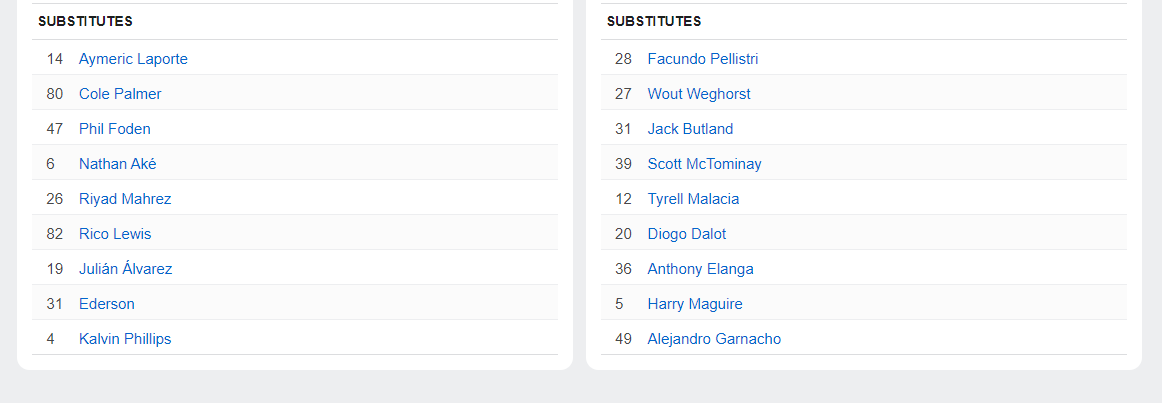
Task: Select Kalvin Phillips link
Action: [125, 339]
